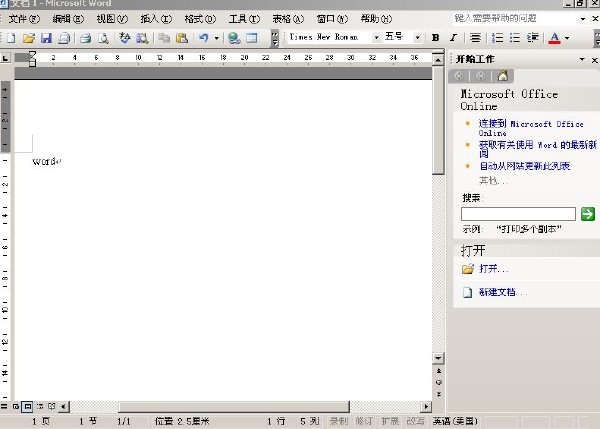Click the 录制 indicator in status bar
Image resolution: width=600 pixels, height=429 pixels.
339,421
